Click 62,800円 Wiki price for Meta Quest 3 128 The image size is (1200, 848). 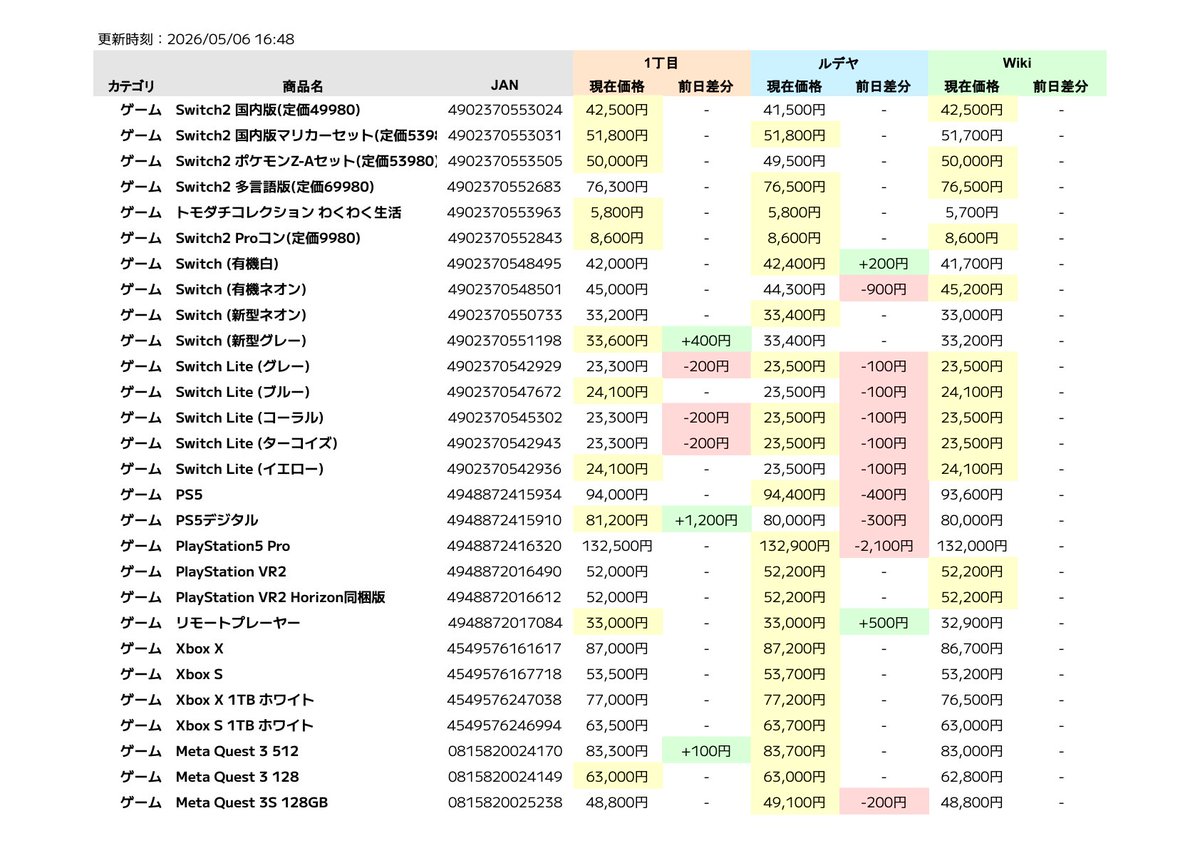(974, 777)
